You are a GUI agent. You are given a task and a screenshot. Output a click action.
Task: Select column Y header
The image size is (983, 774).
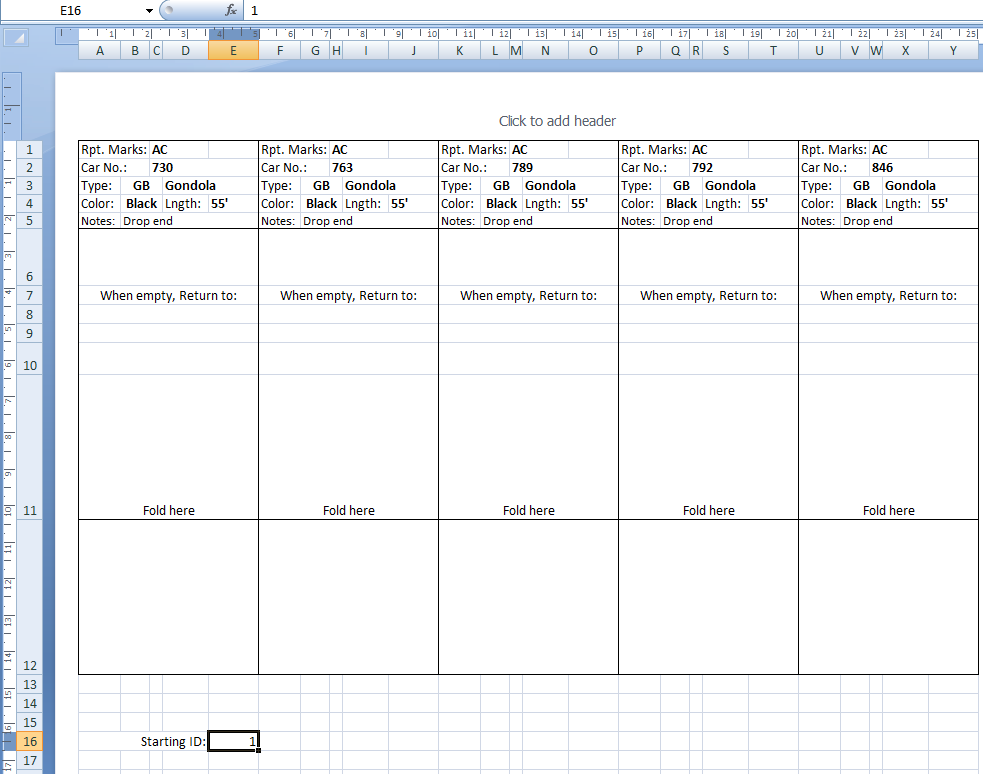[953, 51]
